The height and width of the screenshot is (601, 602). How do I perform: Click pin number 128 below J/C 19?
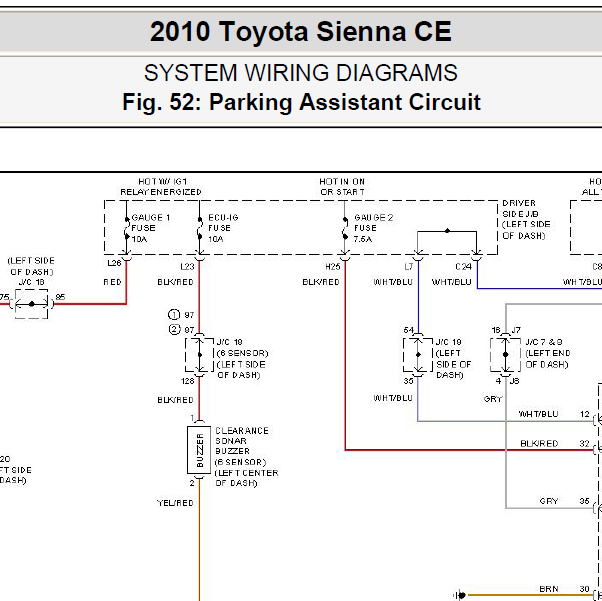pyautogui.click(x=188, y=381)
